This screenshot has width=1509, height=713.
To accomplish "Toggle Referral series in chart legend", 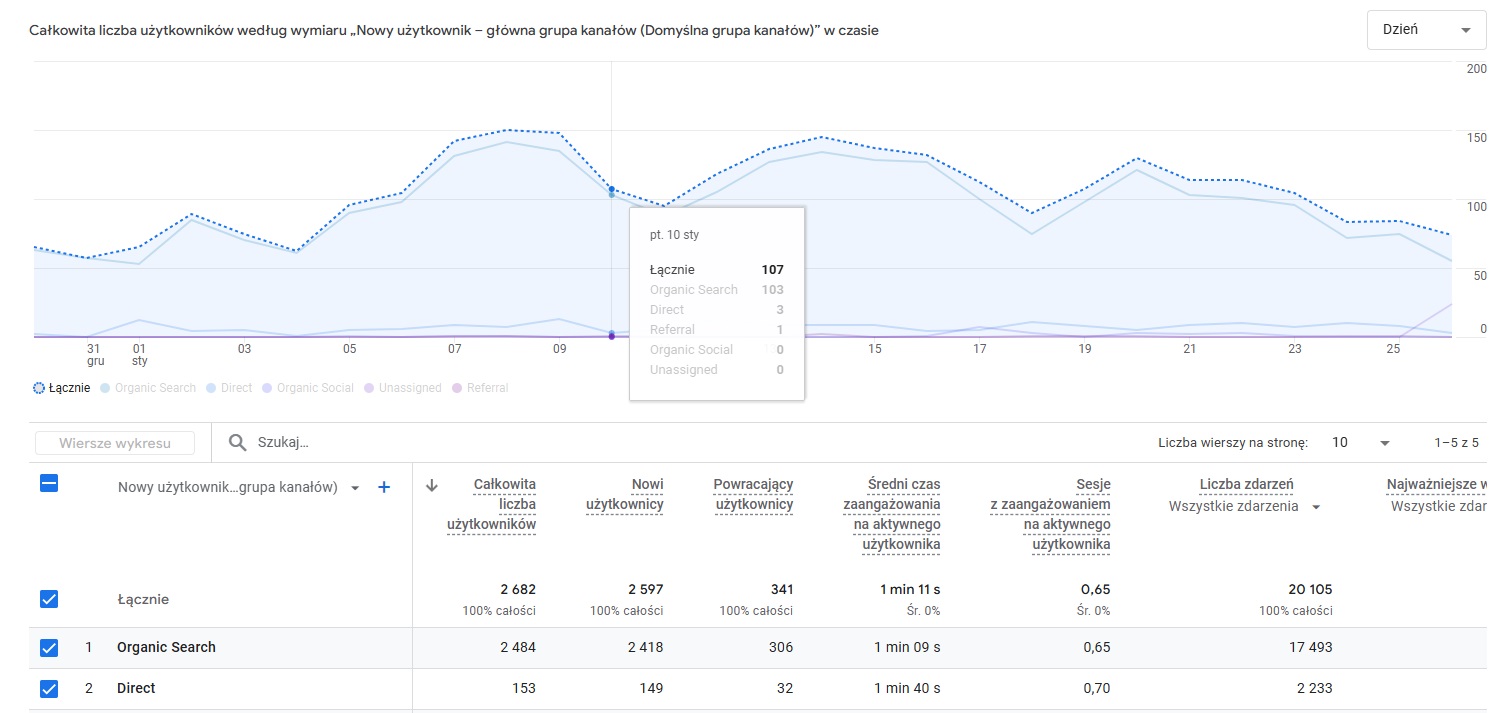I will [480, 388].
